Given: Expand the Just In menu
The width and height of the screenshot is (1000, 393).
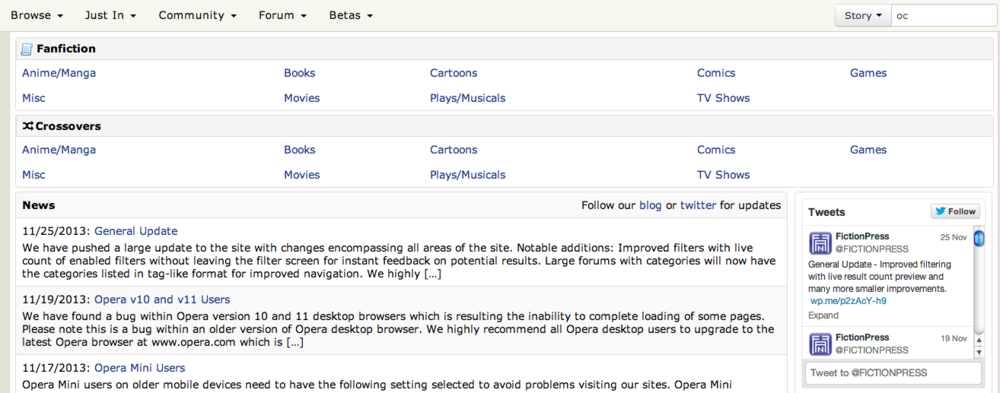Looking at the screenshot, I should pyautogui.click(x=110, y=15).
